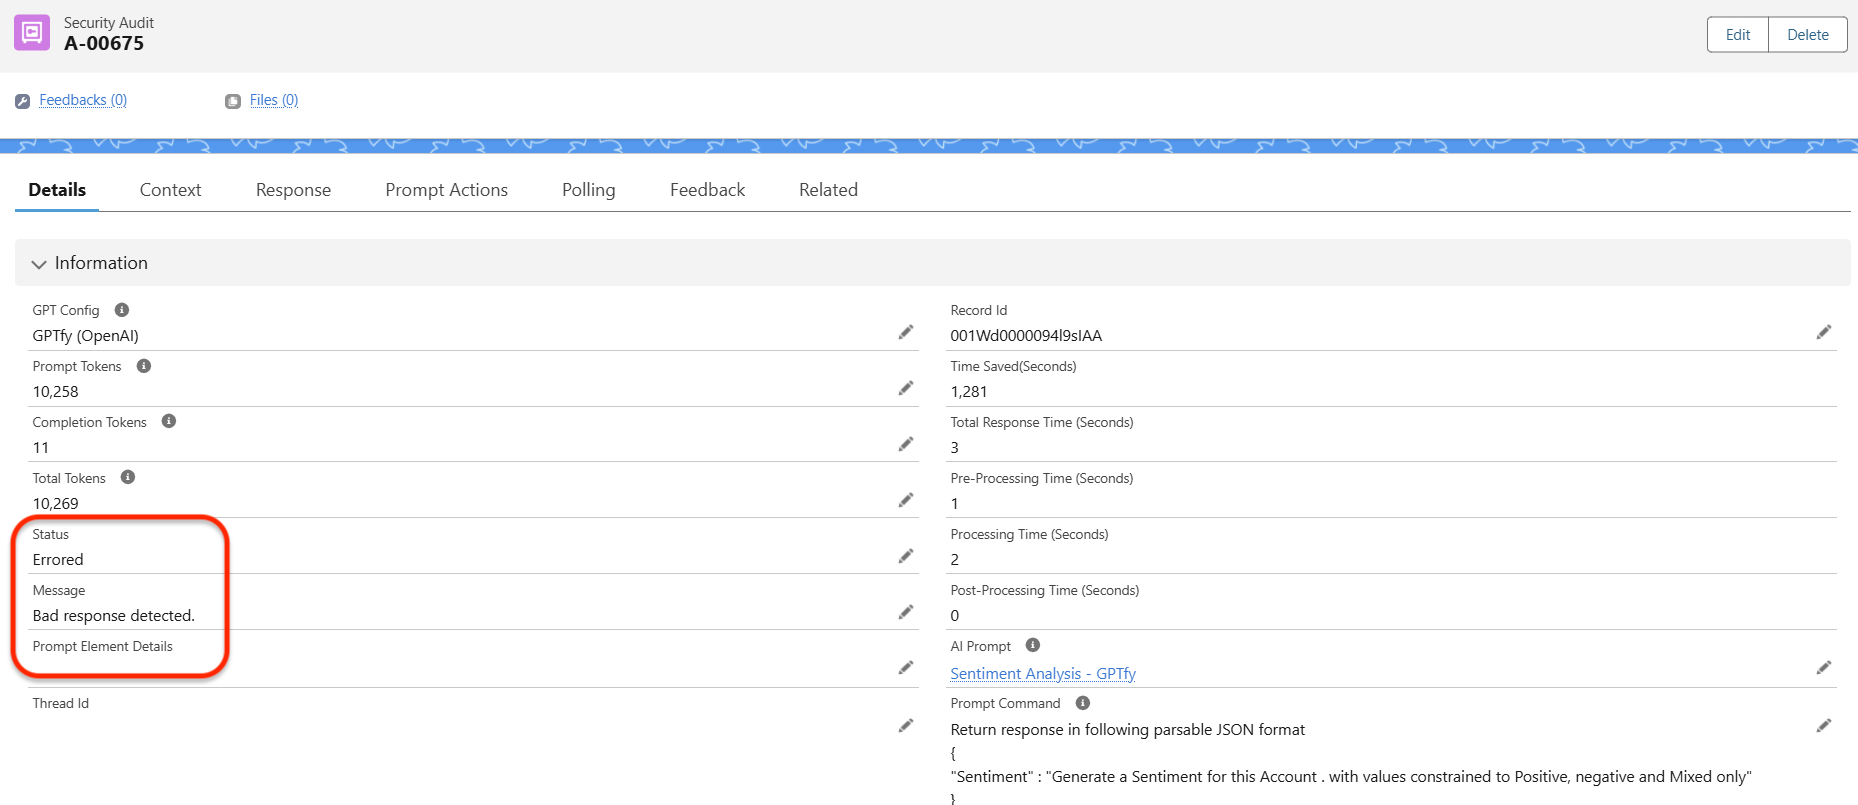Collapse the Information section
This screenshot has width=1858, height=805.
coord(40,264)
